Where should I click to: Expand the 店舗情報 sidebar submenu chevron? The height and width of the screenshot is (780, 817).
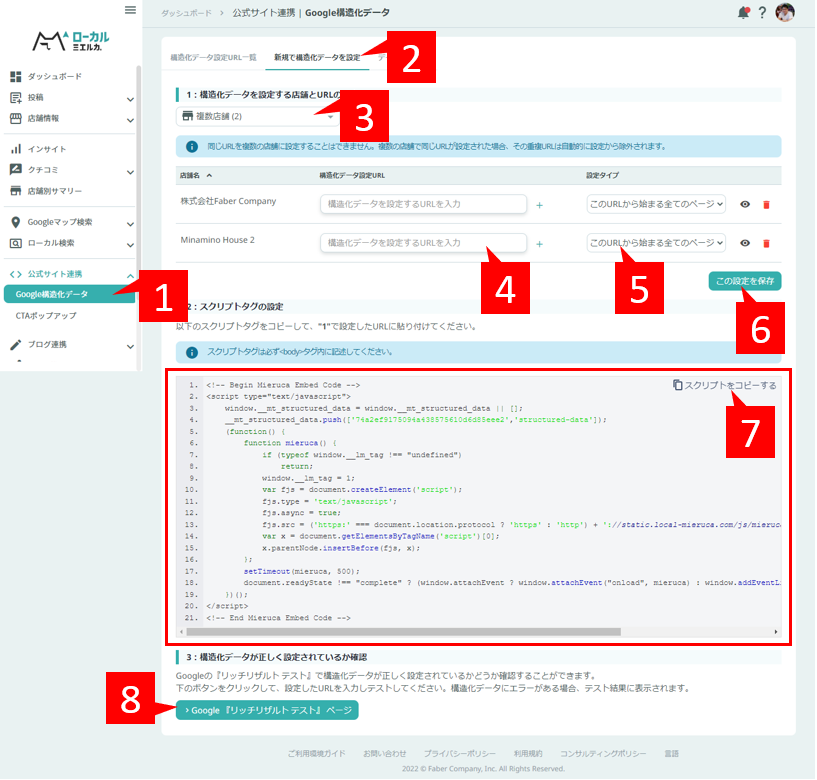tap(130, 120)
